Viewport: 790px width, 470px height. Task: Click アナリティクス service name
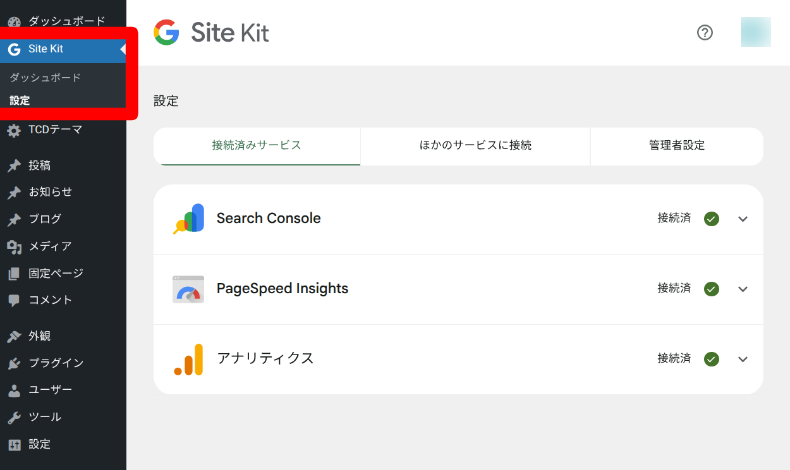265,359
